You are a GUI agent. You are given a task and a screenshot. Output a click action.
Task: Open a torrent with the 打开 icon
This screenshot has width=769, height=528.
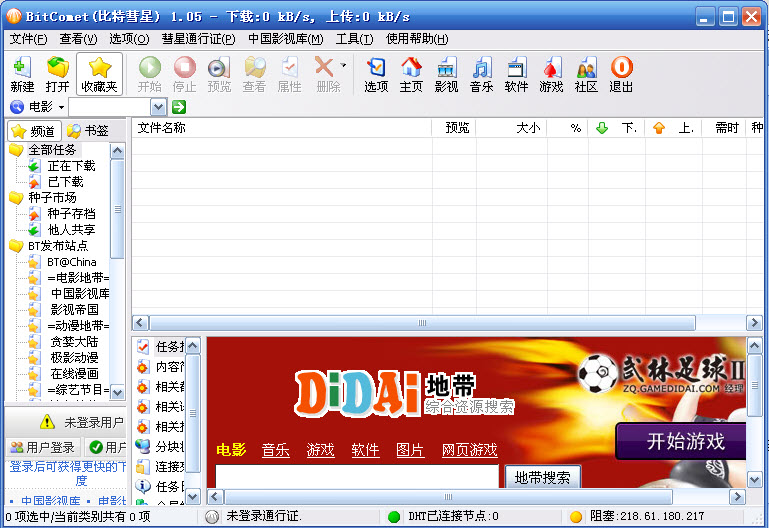pos(58,74)
